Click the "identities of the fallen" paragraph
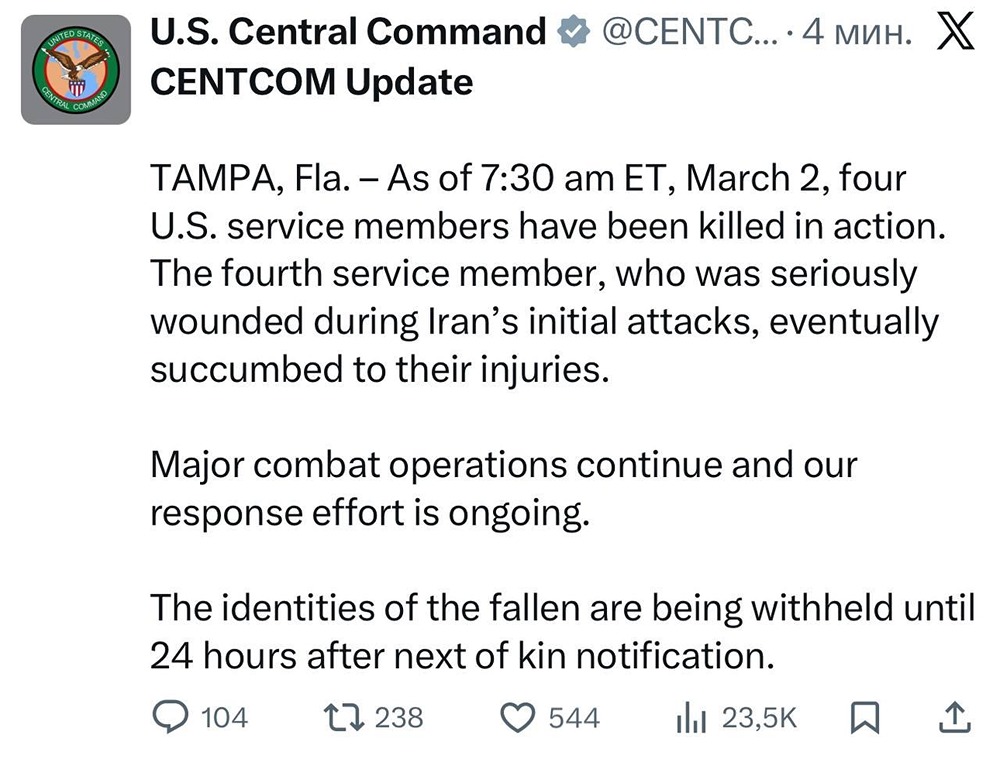Screen dimensions: 1000x766 pos(560,632)
